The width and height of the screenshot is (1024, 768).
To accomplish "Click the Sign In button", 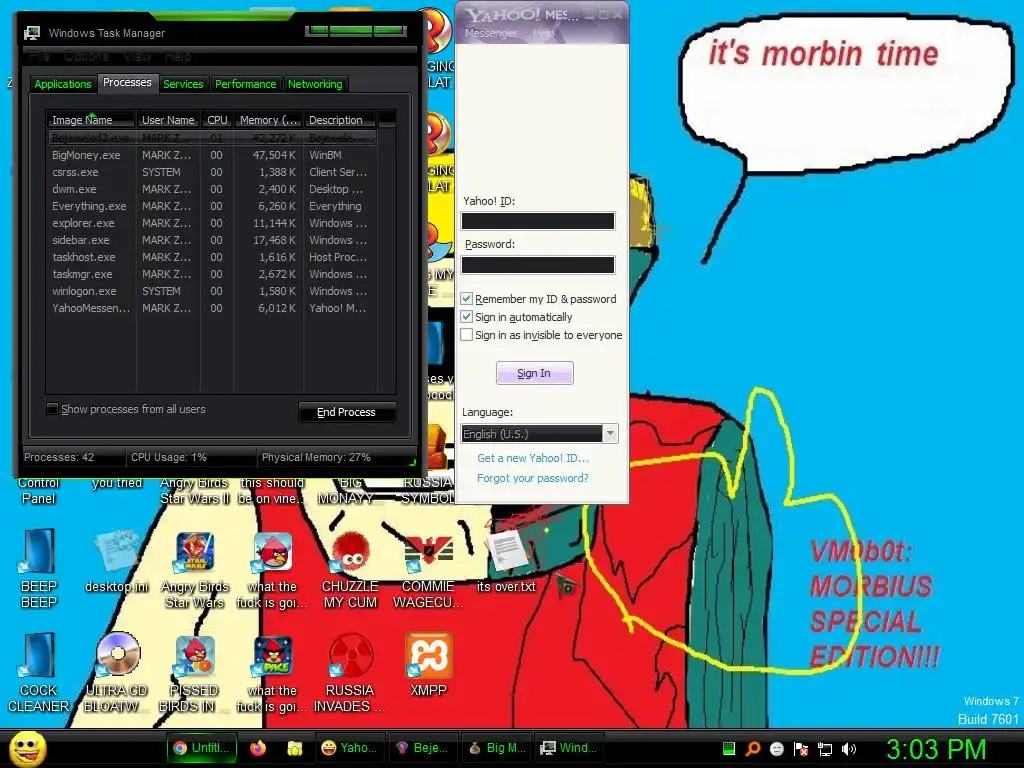I will pyautogui.click(x=534, y=373).
